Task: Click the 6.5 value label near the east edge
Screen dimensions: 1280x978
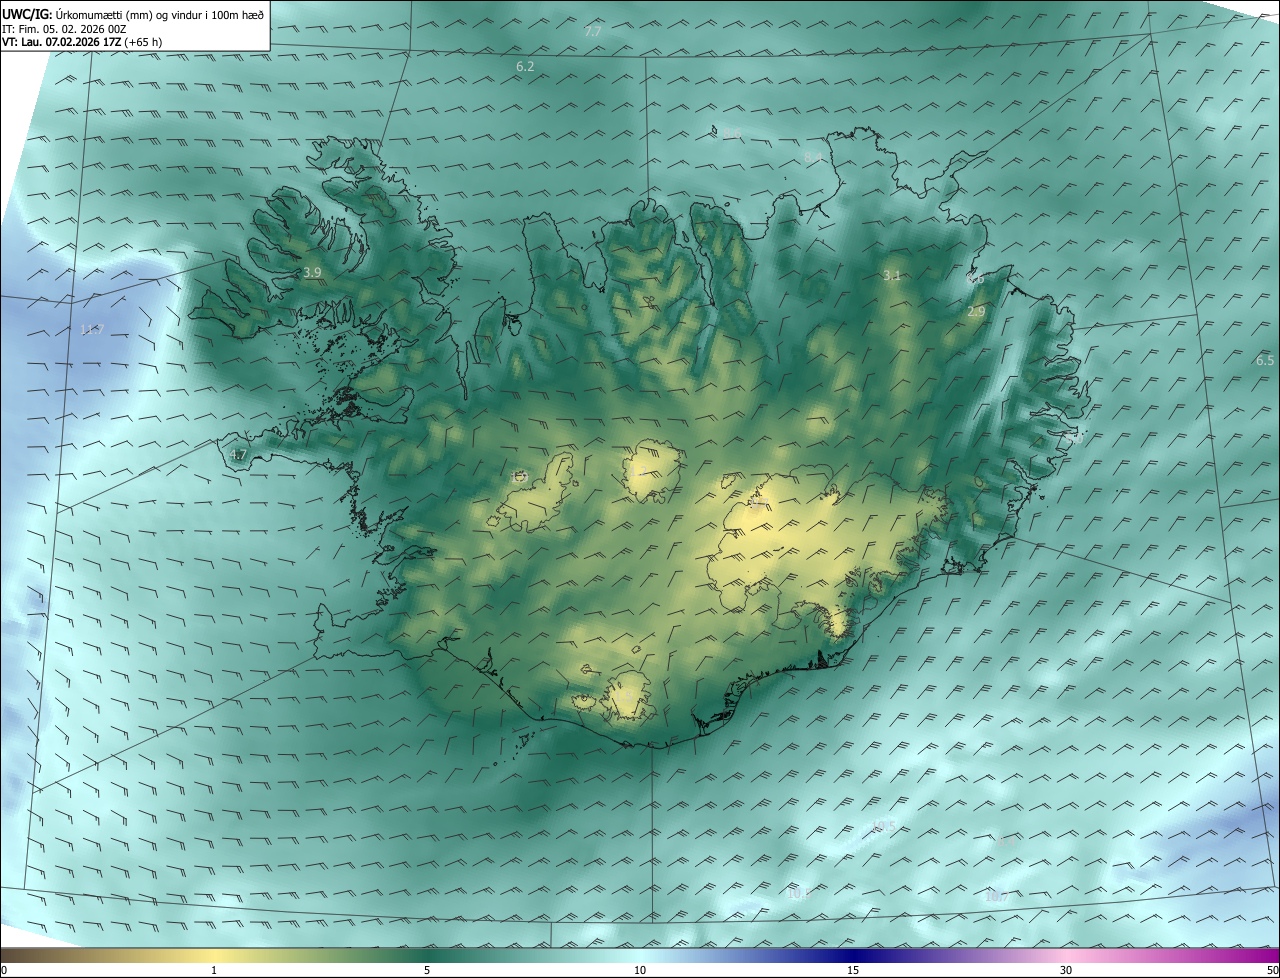Action: click(x=1265, y=361)
